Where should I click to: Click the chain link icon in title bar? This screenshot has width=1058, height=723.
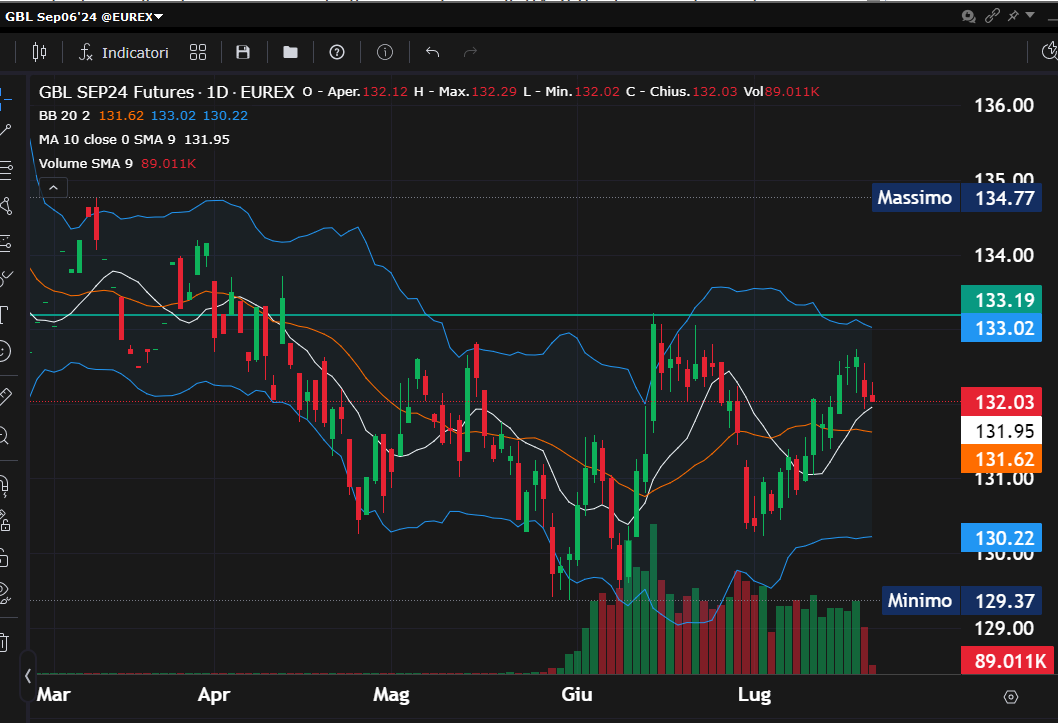pos(993,16)
